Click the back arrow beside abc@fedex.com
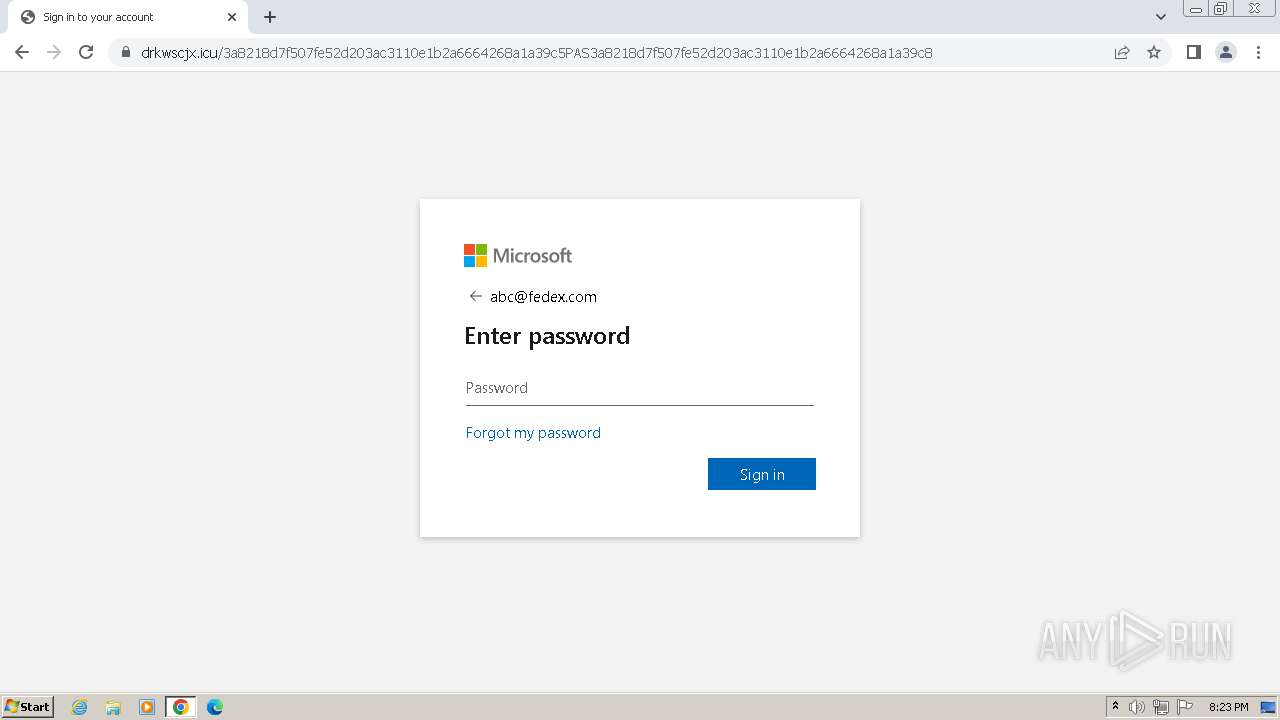 475,296
